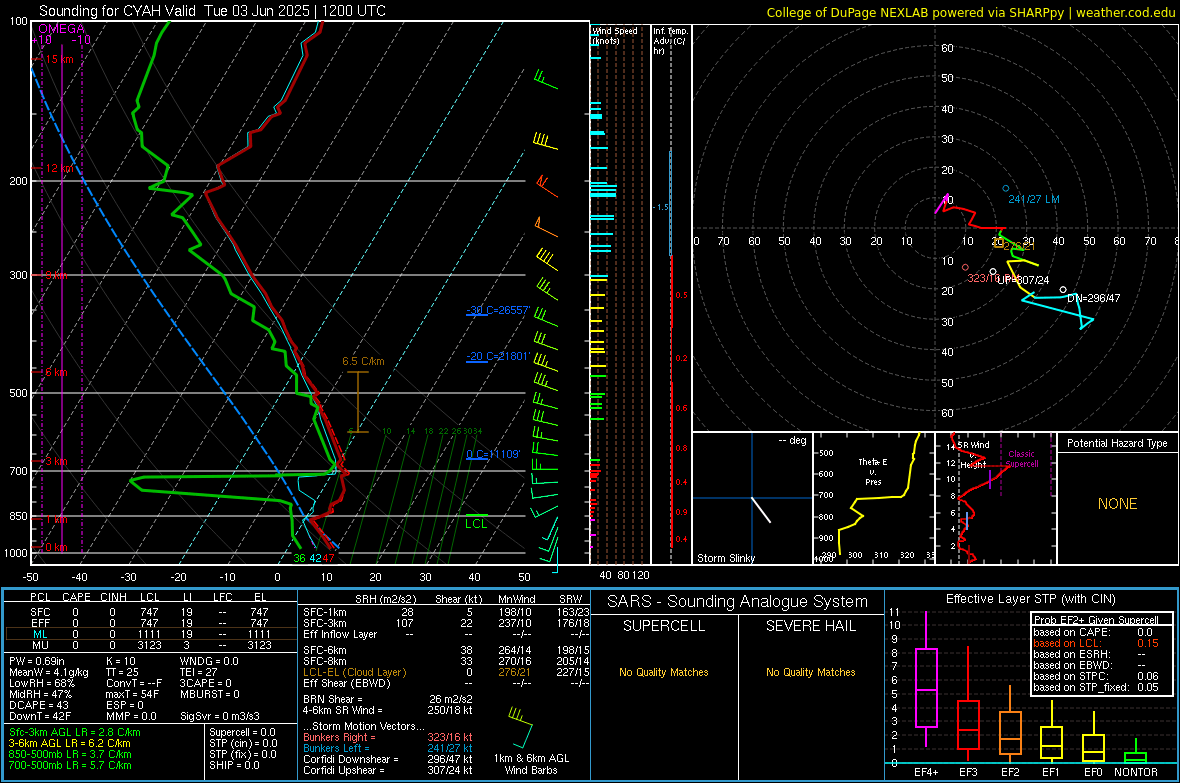Click the "SHIP = 0.0" parameter

point(234,766)
